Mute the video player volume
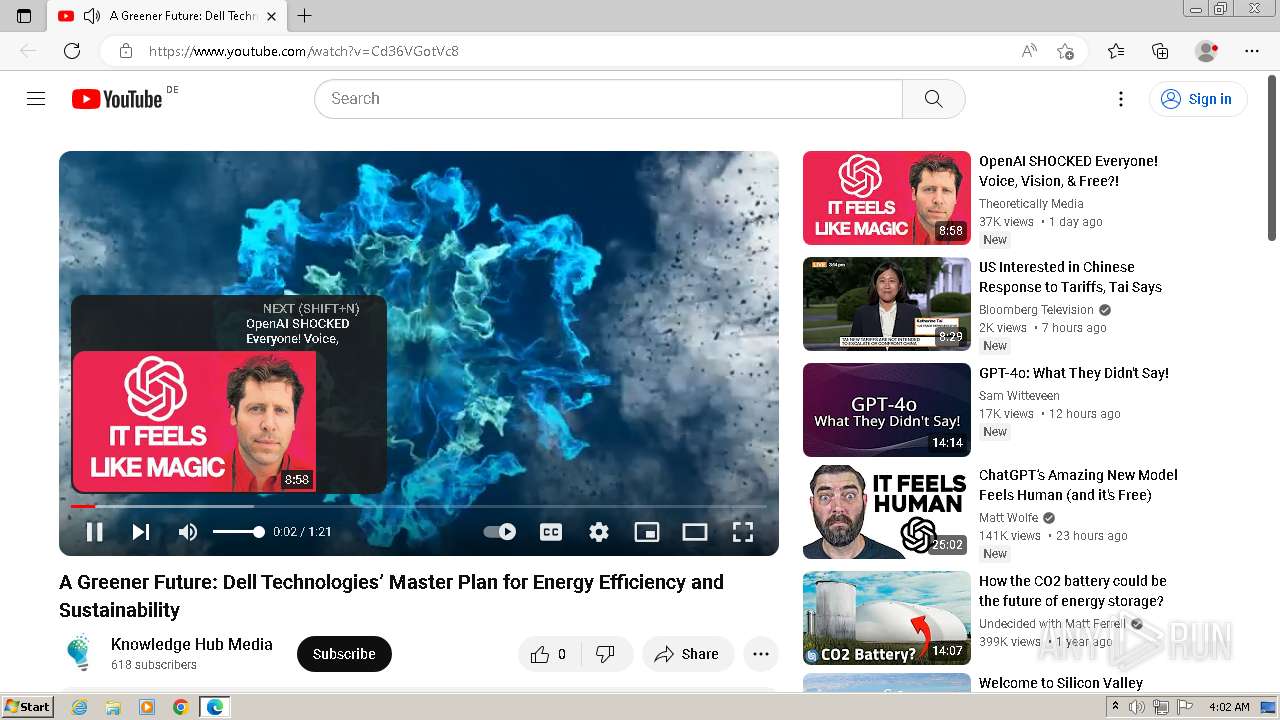Screen dimensions: 1280x720 (x=188, y=532)
